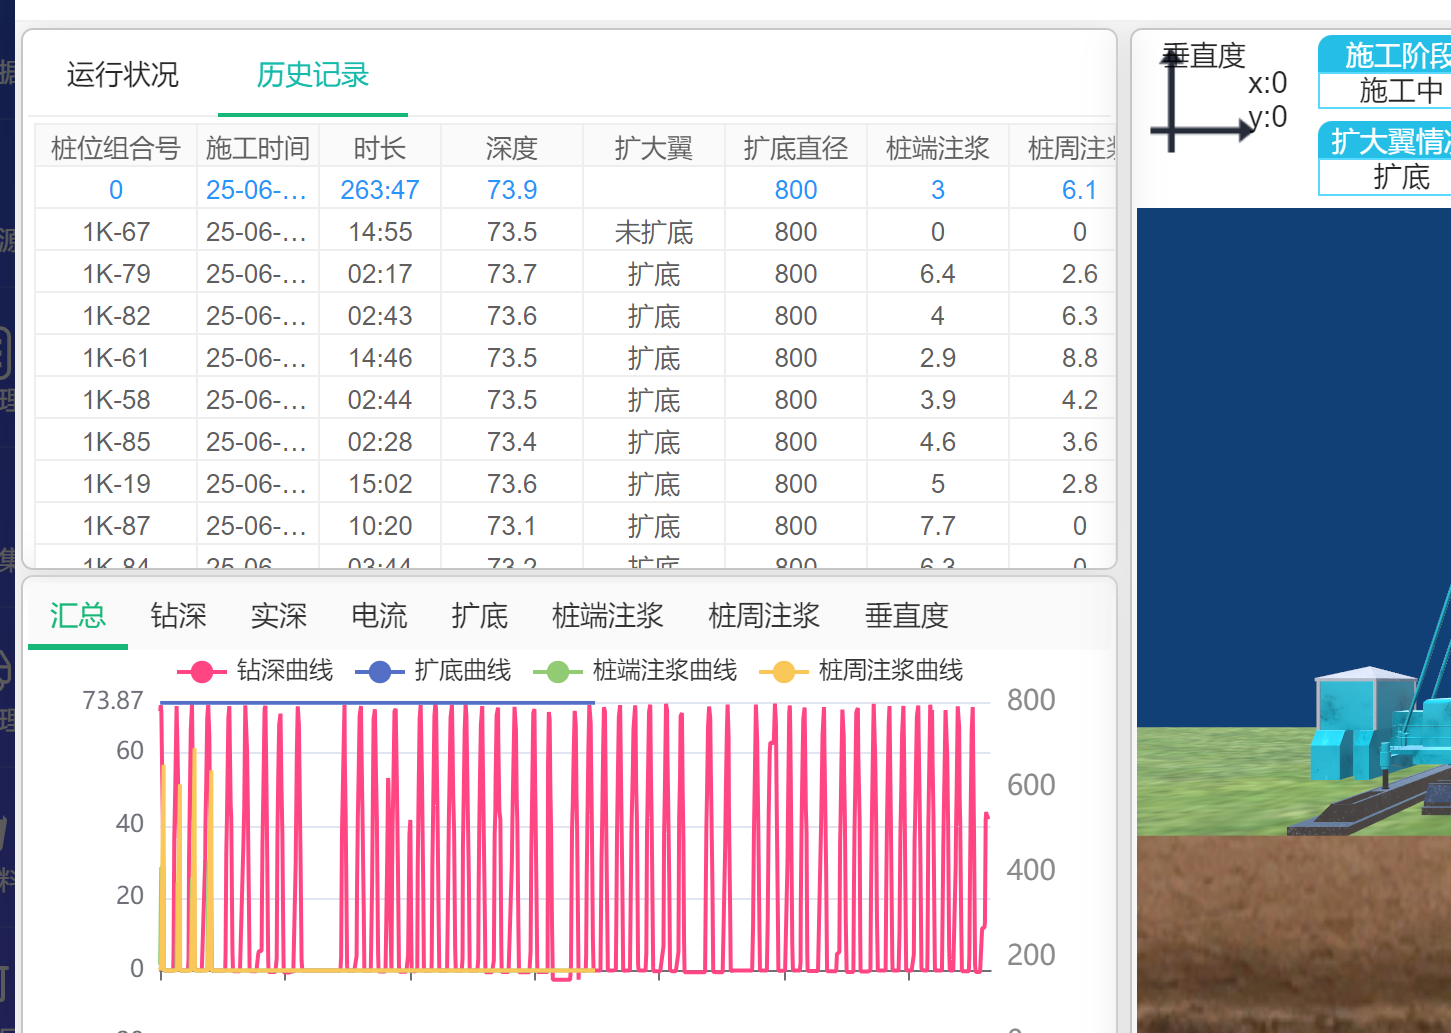The height and width of the screenshot is (1033, 1451).
Task: Switch to the 实深 chart tab
Action: 278,615
